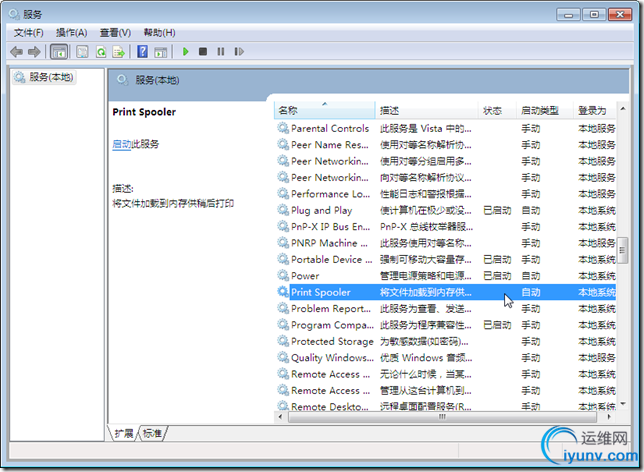Stop service with square stop icon
This screenshot has height=472, width=644.
[202, 52]
